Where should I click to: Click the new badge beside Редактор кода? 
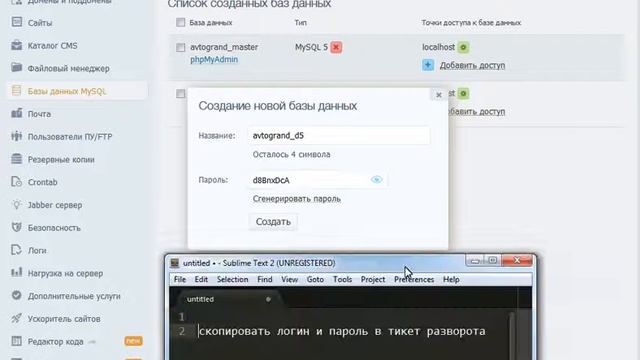click(x=133, y=340)
